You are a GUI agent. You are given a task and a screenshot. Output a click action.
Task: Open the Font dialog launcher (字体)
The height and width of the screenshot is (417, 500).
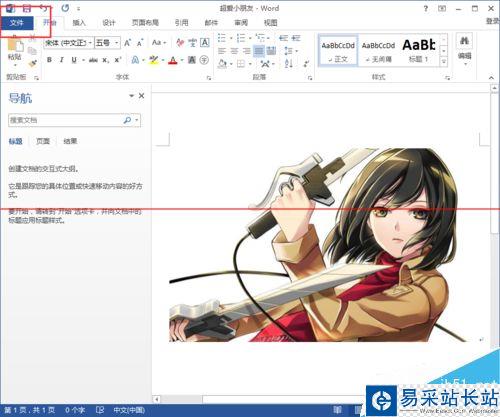(x=209, y=78)
